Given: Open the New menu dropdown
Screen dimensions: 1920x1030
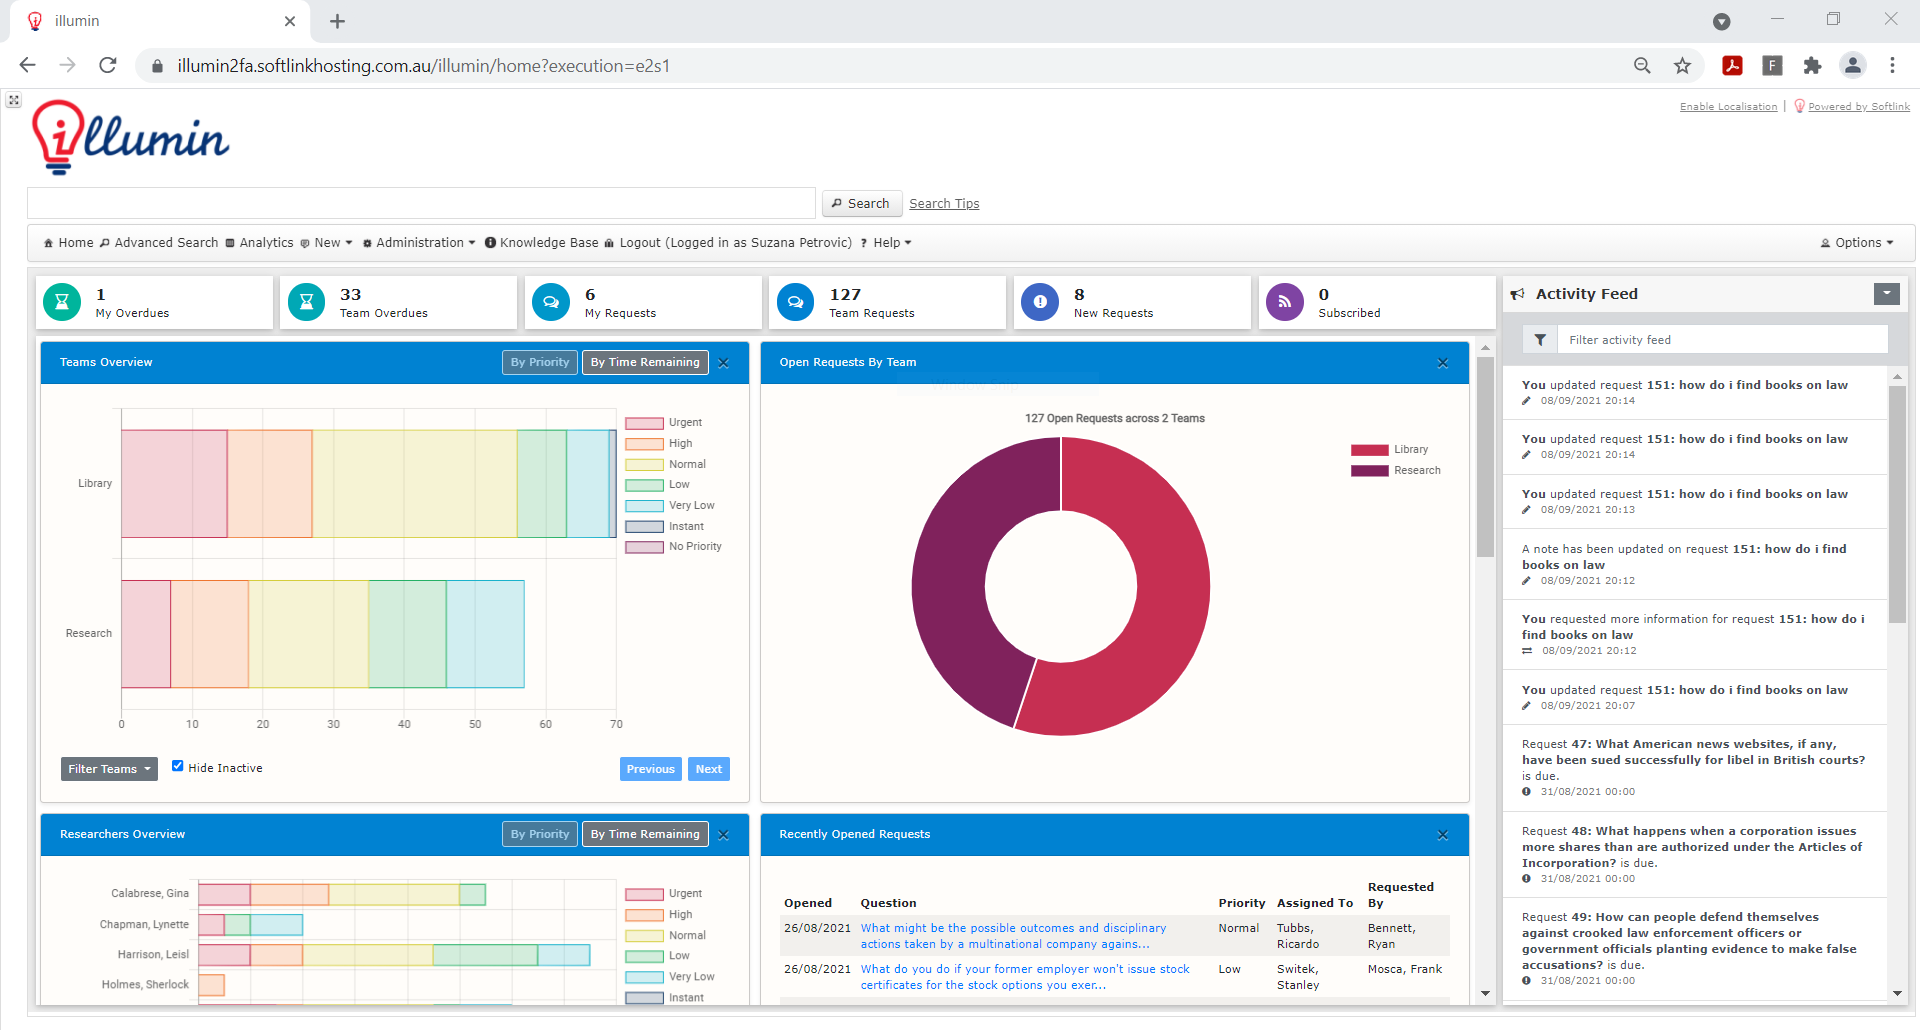Looking at the screenshot, I should tap(326, 242).
